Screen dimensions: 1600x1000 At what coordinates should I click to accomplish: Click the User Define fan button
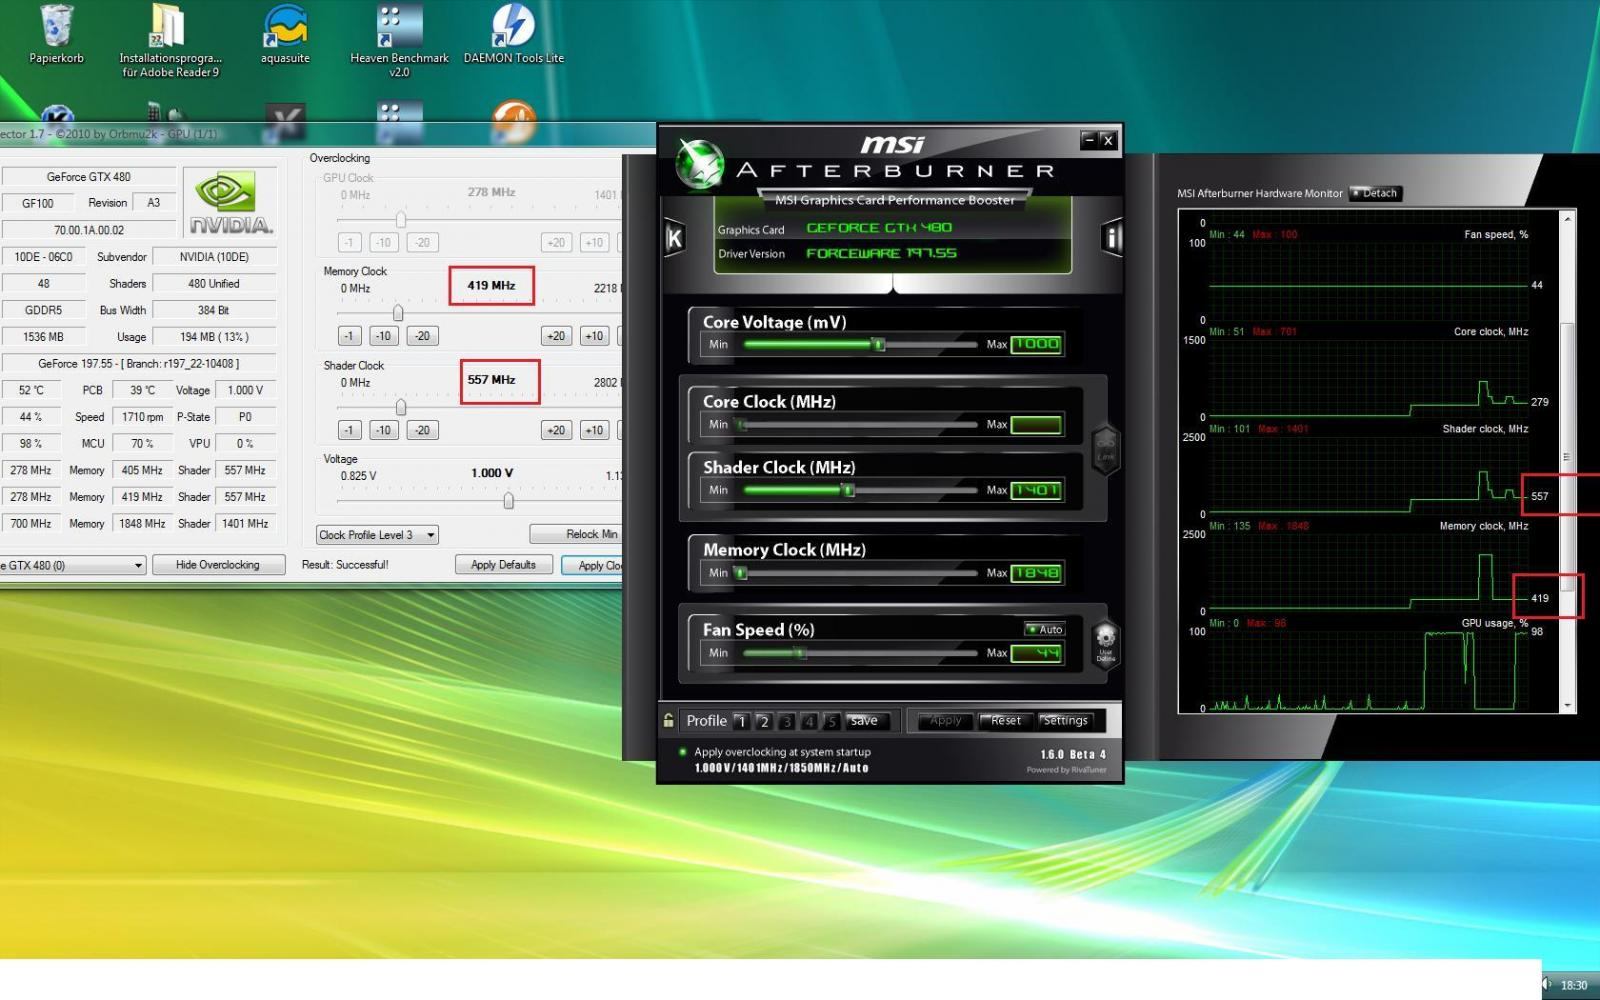tap(1105, 642)
